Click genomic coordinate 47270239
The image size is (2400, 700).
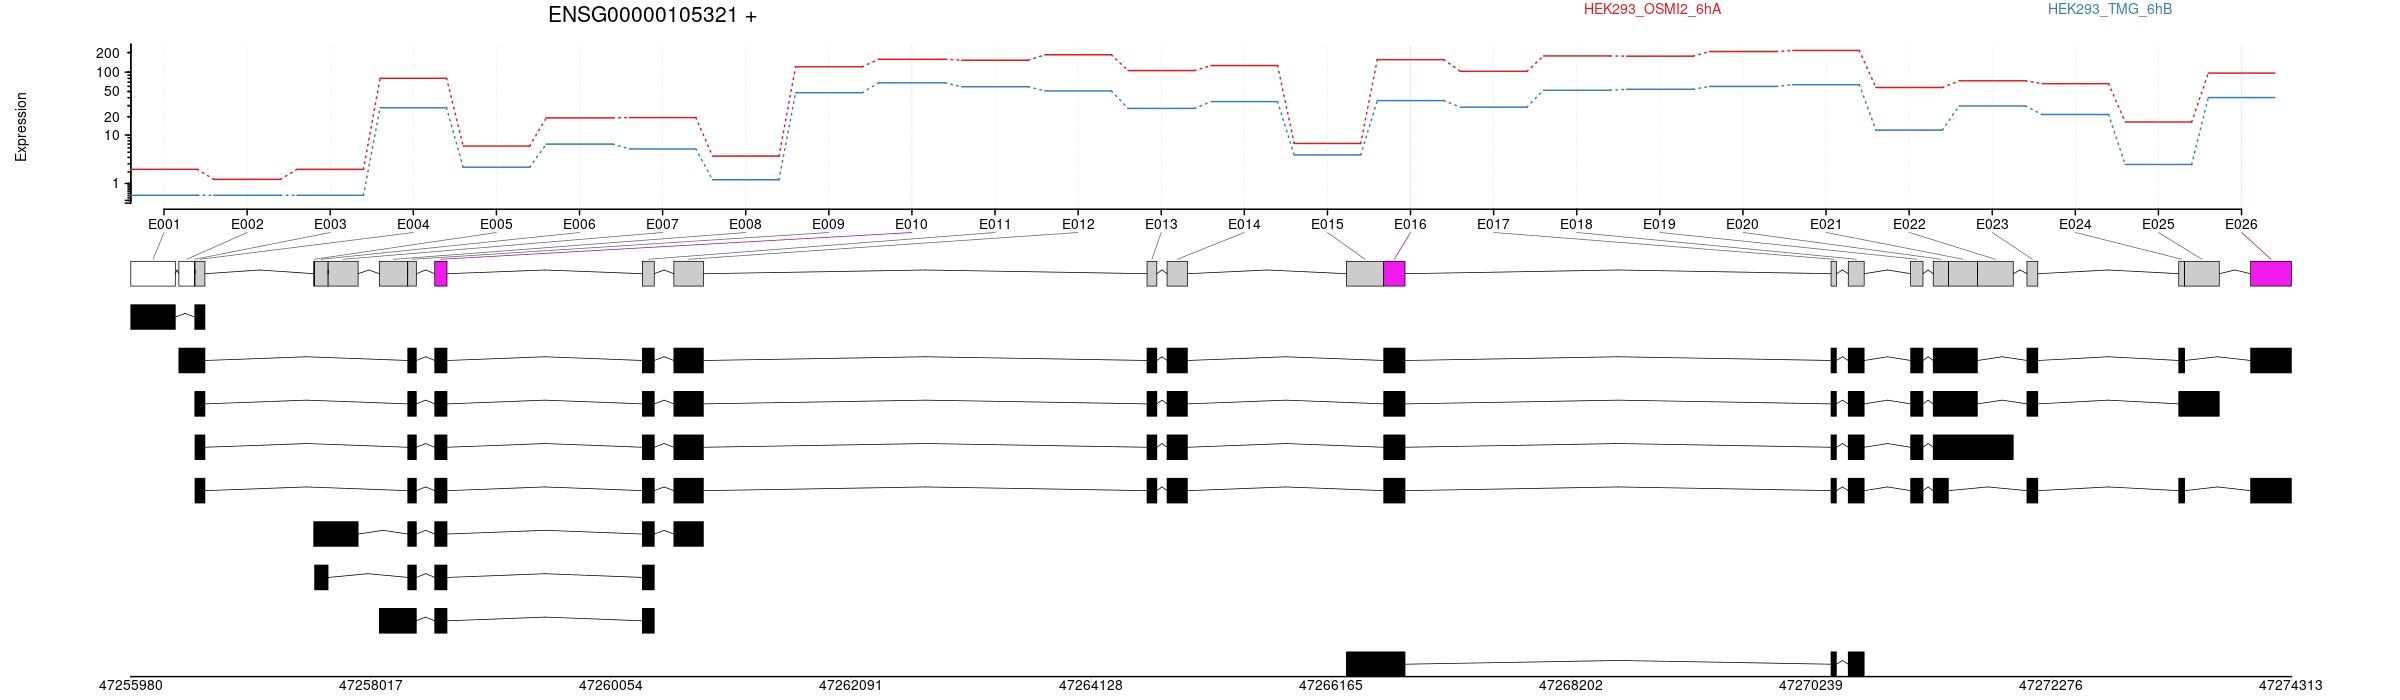(x=1810, y=686)
